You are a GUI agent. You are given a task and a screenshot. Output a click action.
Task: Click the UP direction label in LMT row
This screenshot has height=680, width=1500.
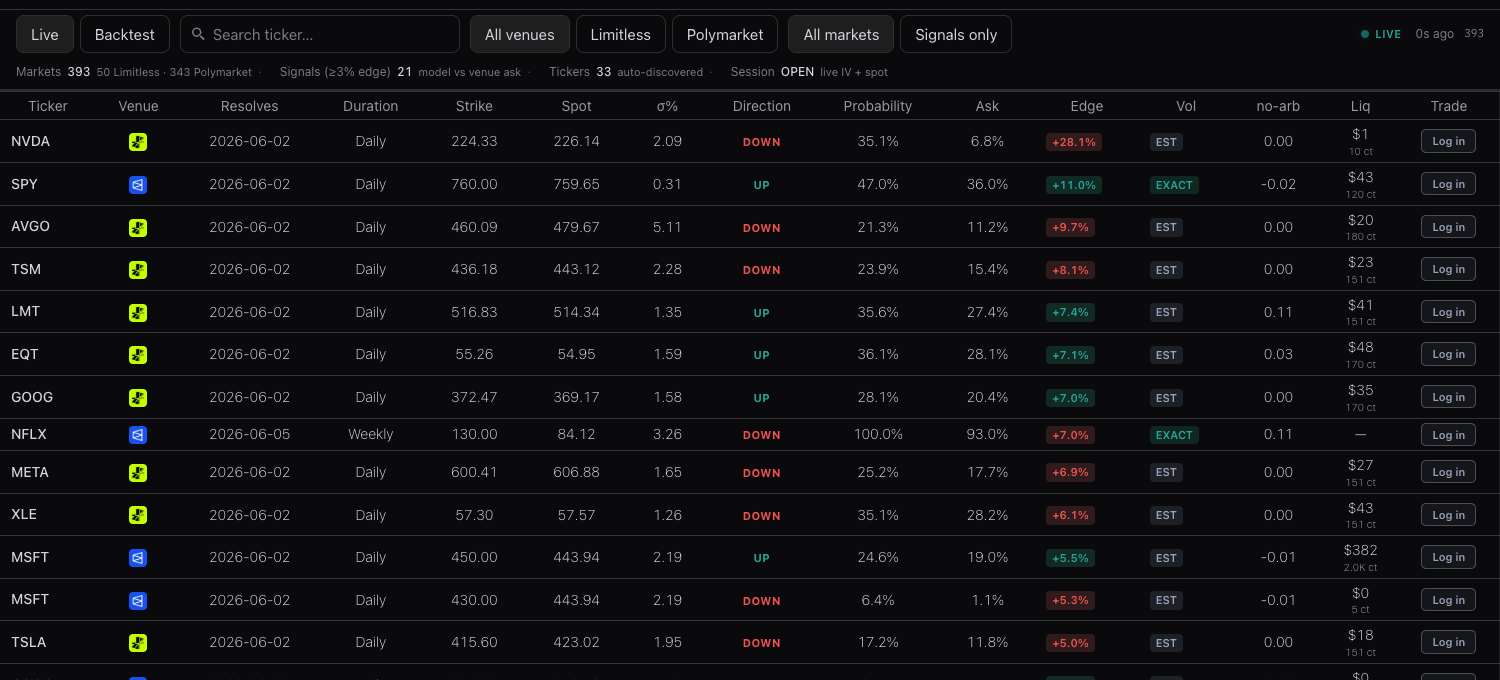762,313
